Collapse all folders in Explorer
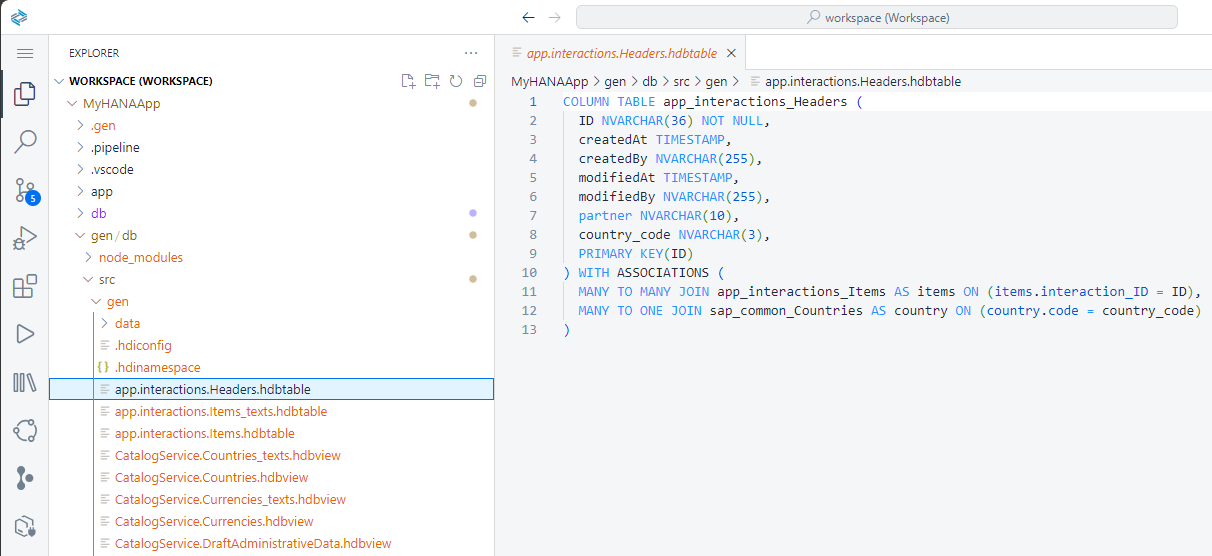The width and height of the screenshot is (1212, 556). 480,81
